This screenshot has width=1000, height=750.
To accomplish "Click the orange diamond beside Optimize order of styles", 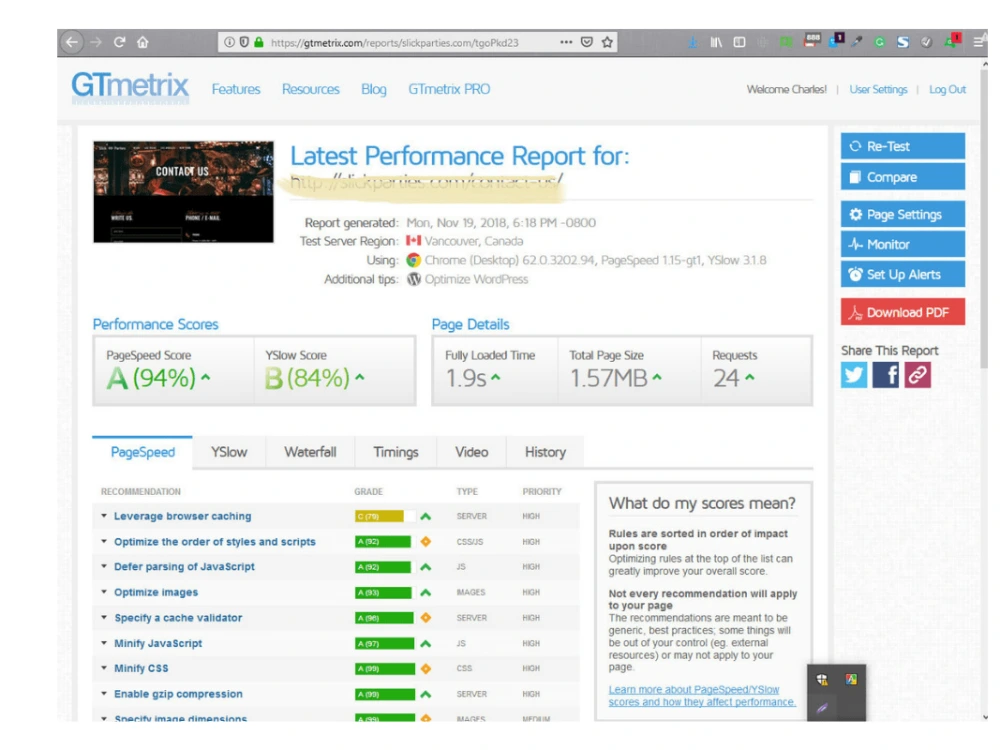I will tap(426, 541).
